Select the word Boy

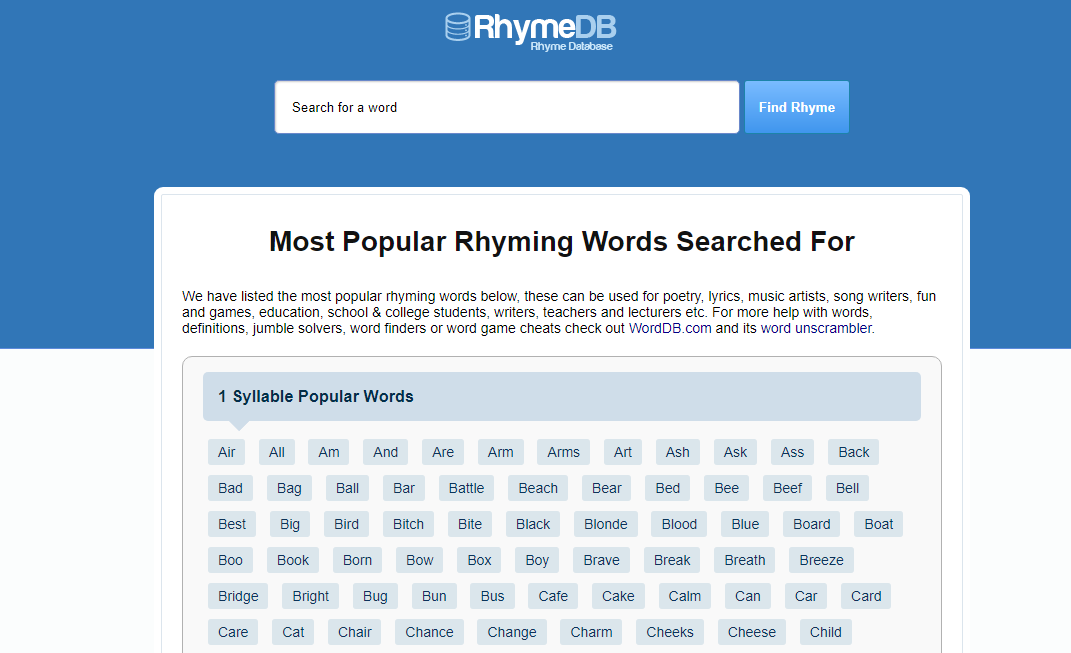[538, 560]
